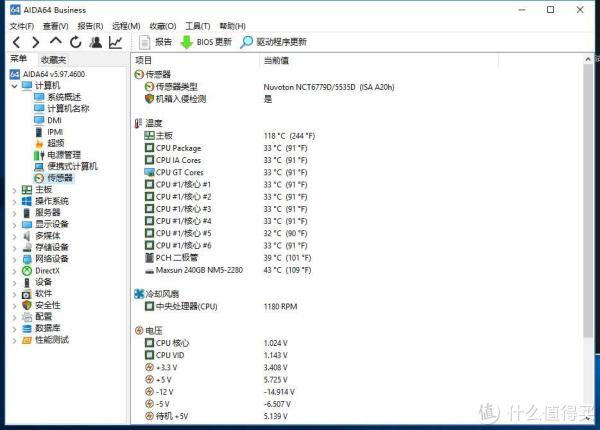600x430 pixels.
Task: Collapse the 计算机 tree node
Action: 15,86
